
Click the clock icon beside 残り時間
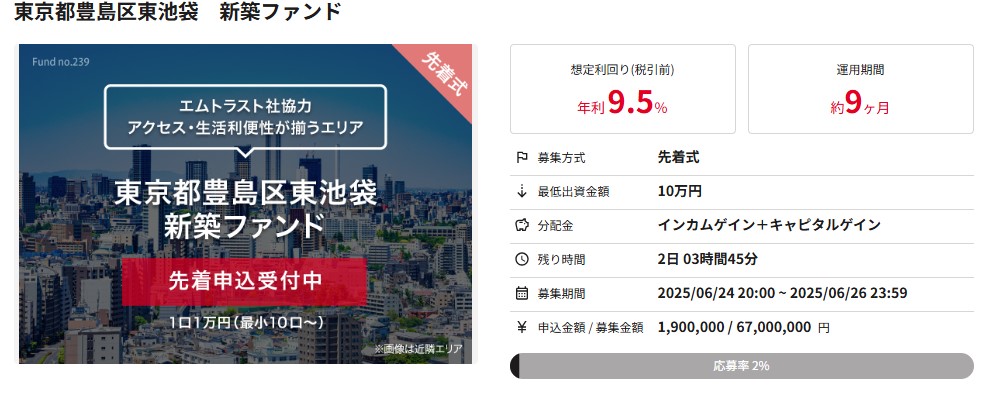[x=521, y=259]
